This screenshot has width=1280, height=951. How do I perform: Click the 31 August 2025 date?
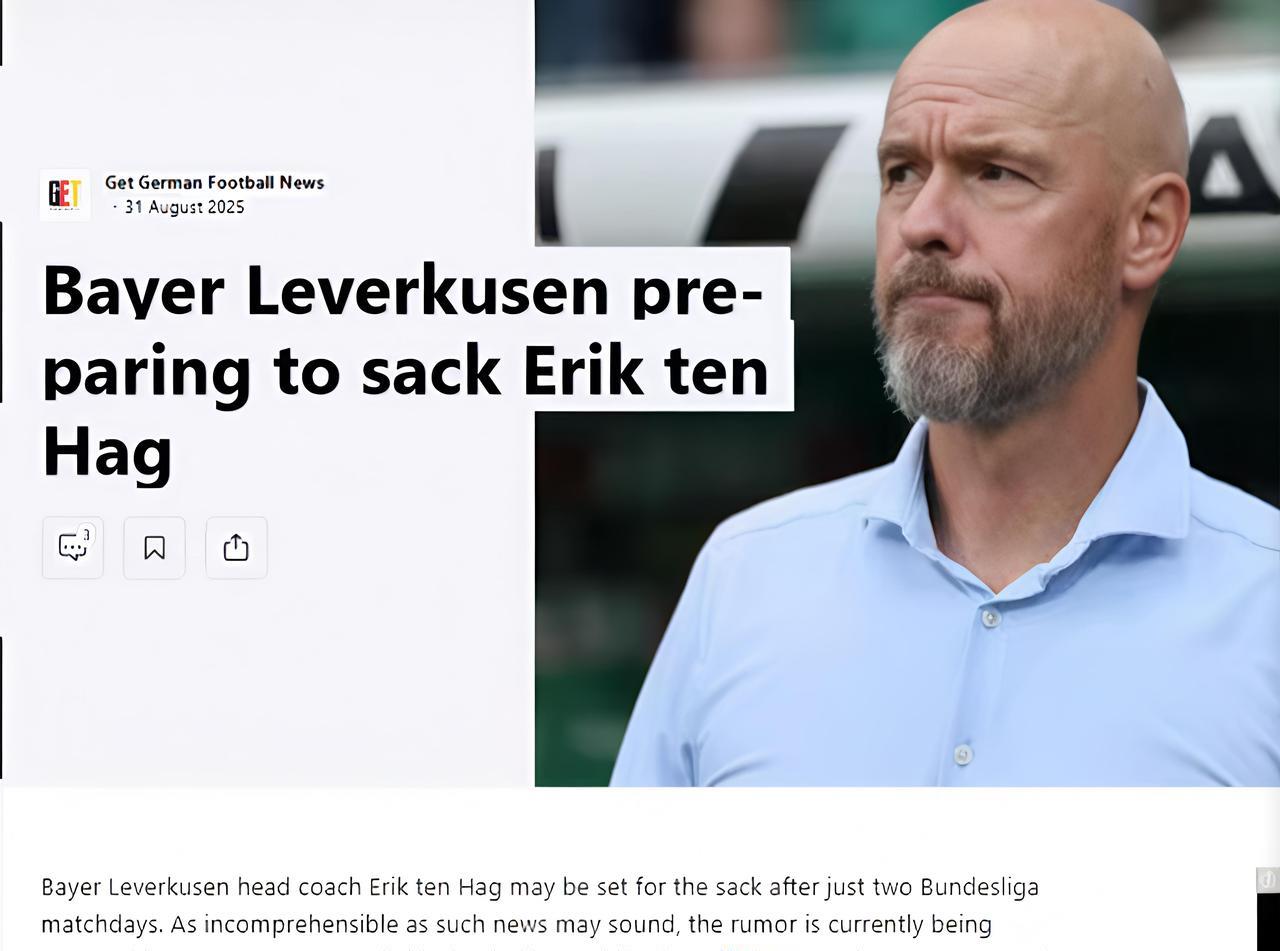click(x=184, y=207)
